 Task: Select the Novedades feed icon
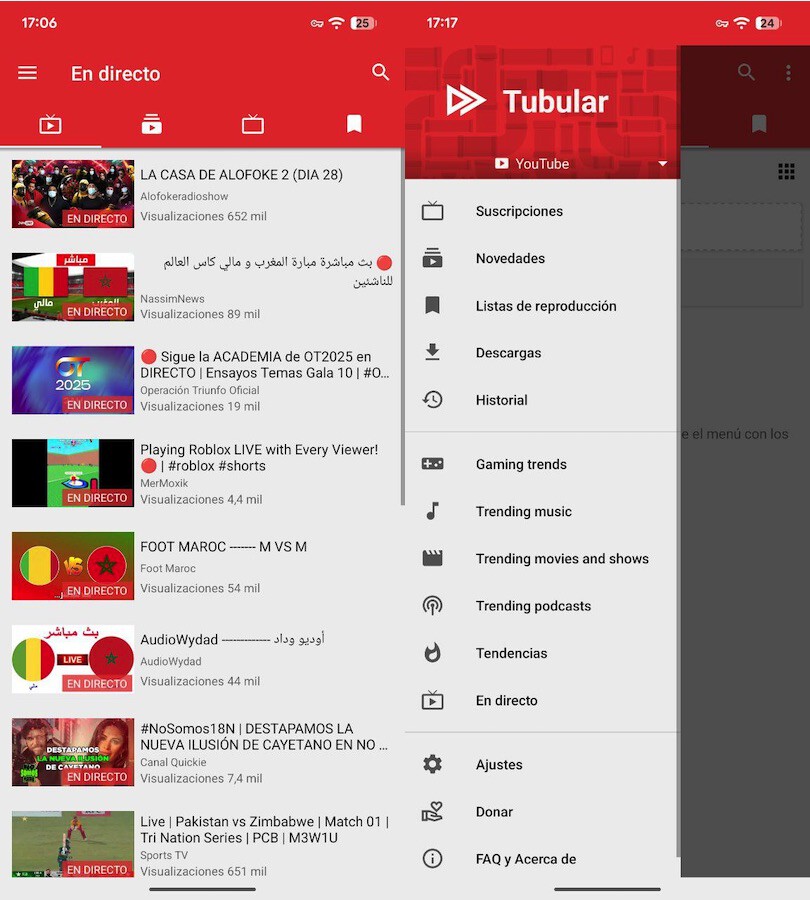coord(434,258)
